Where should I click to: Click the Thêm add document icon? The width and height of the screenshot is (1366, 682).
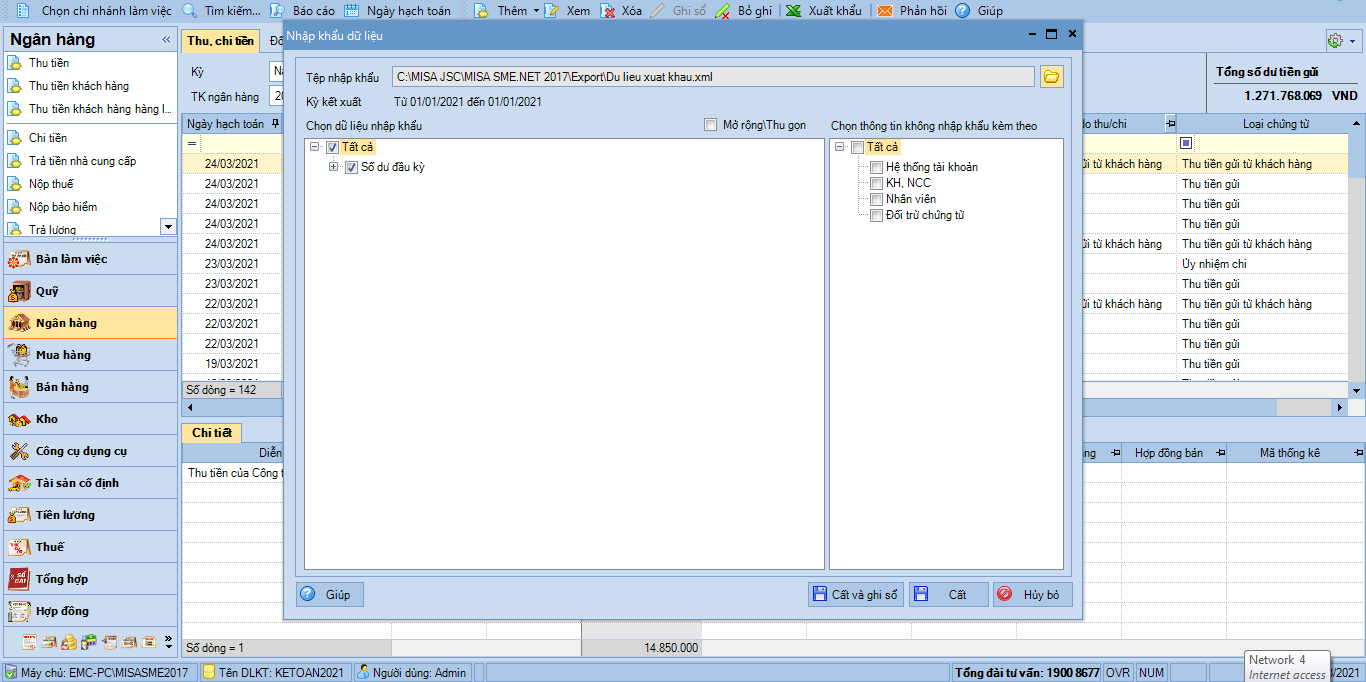[481, 10]
